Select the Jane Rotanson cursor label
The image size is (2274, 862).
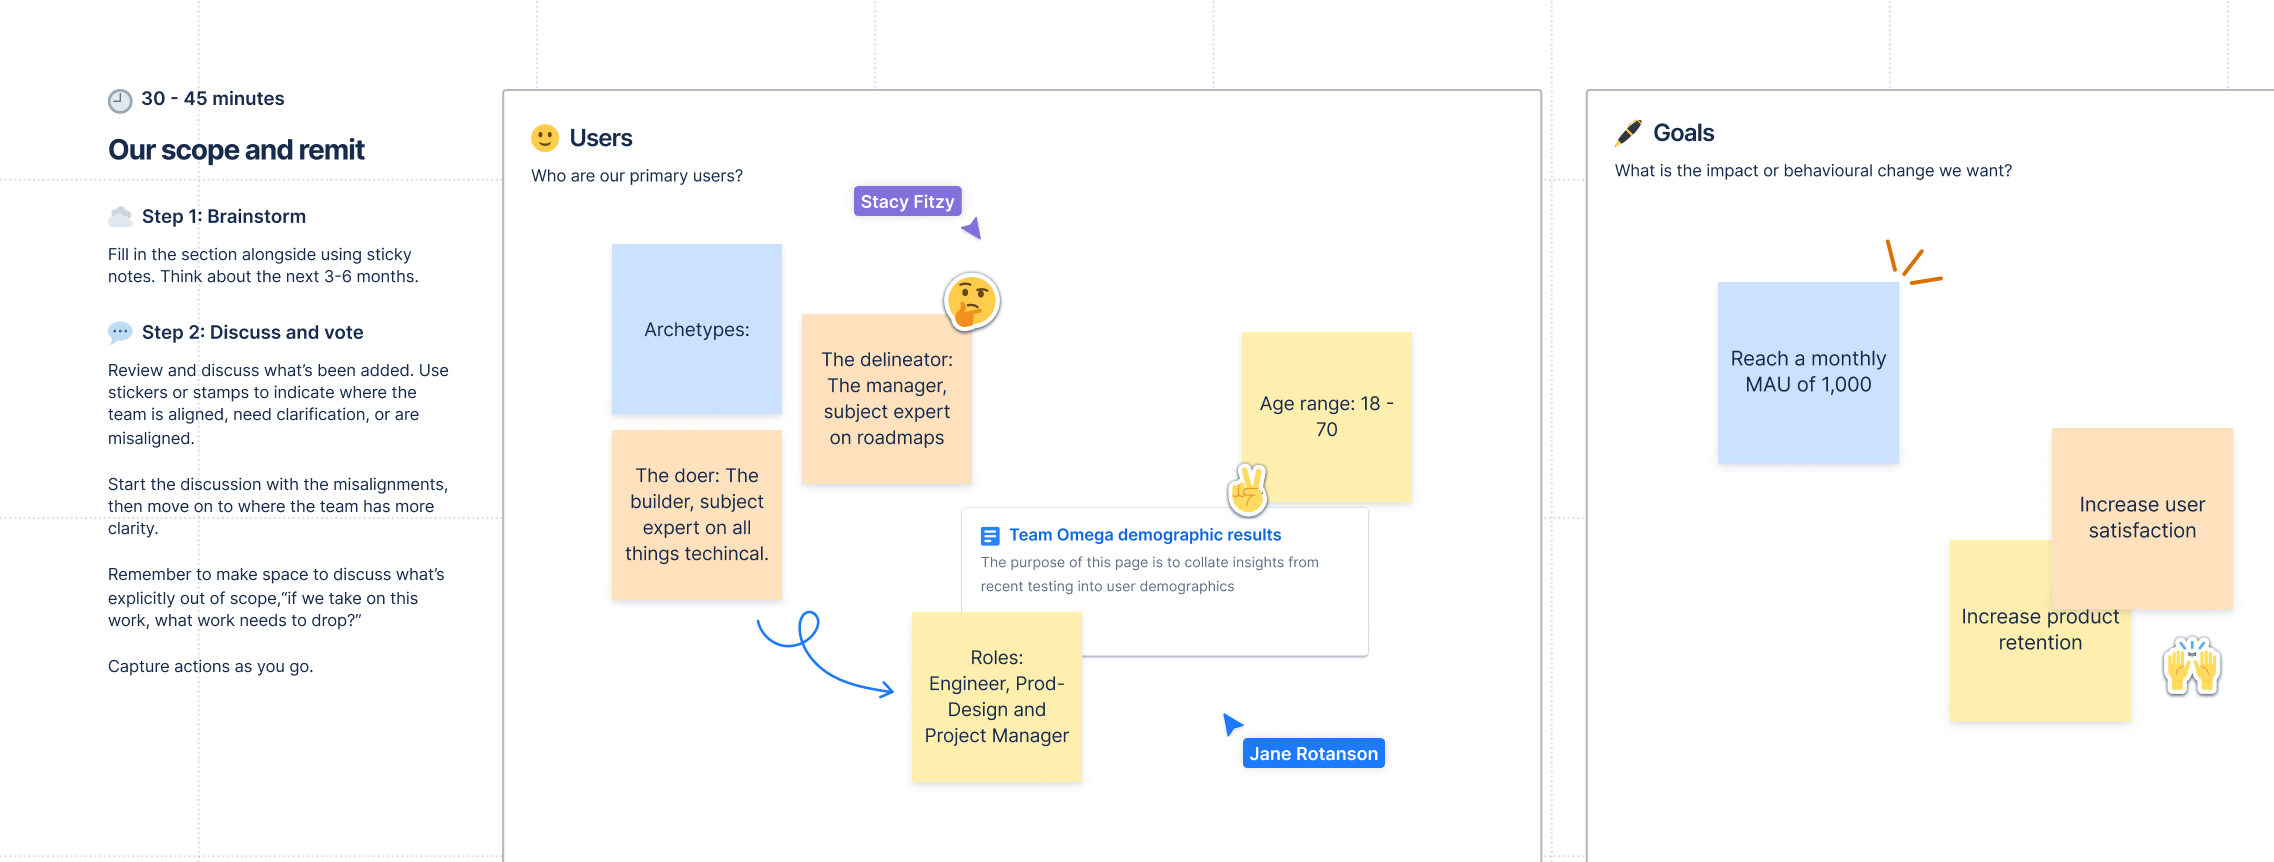1313,753
